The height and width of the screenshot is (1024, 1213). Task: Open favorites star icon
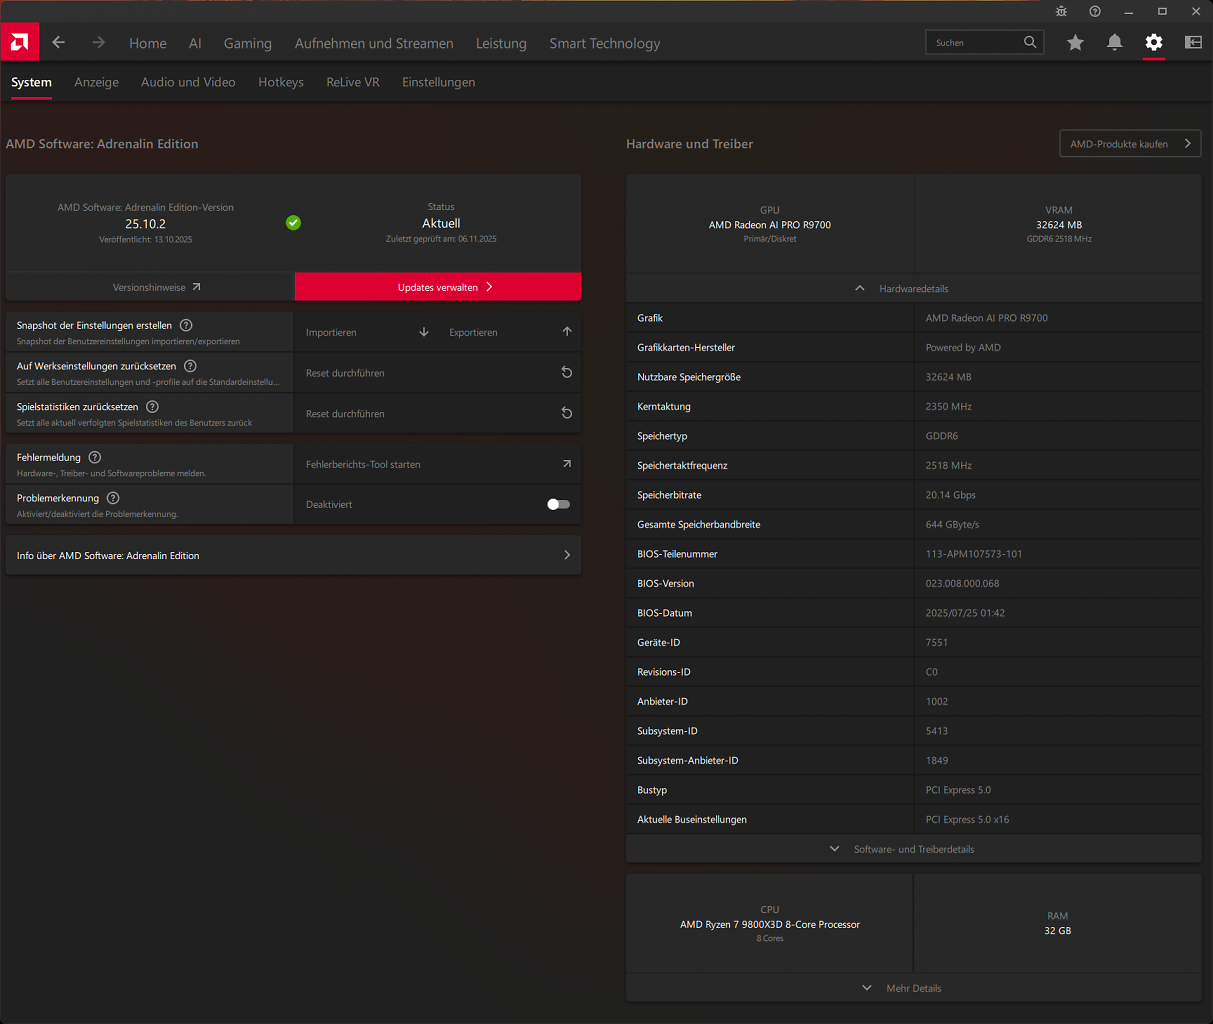(x=1075, y=42)
